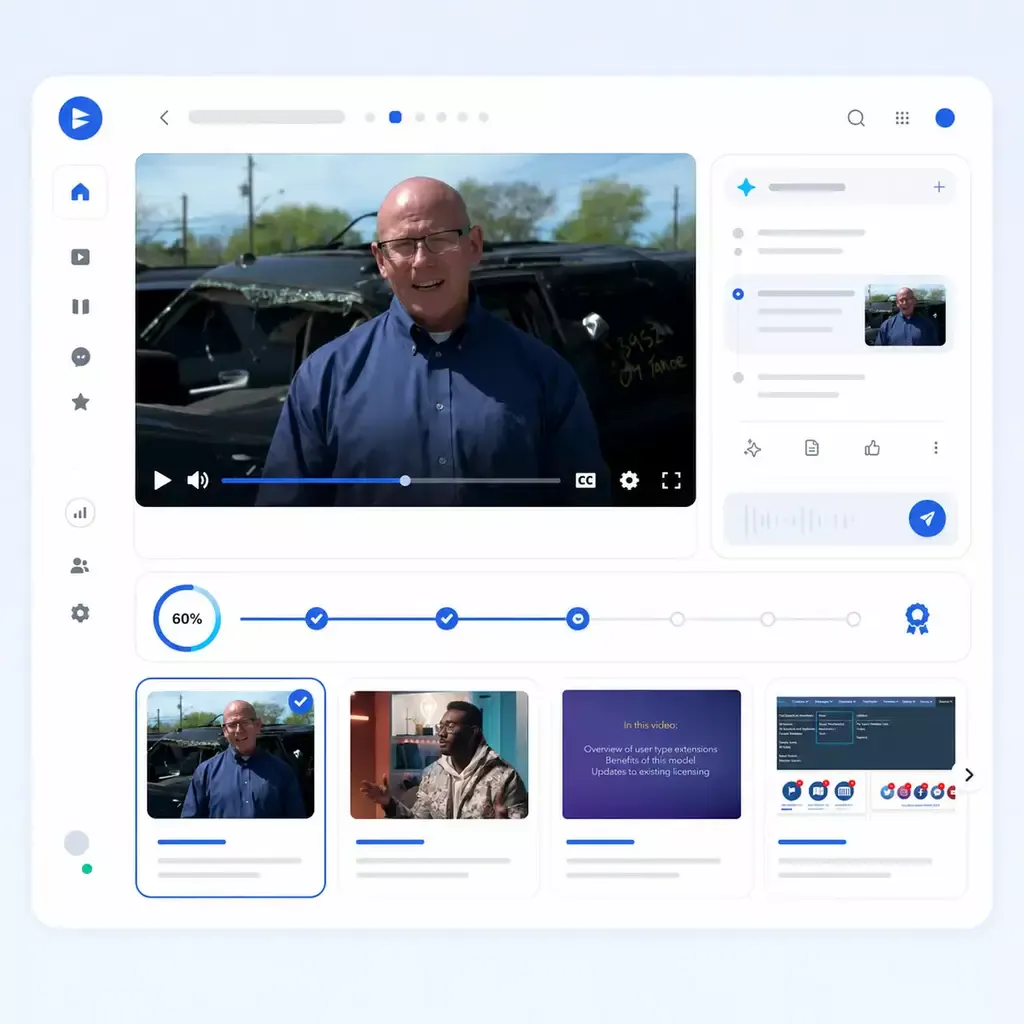1024x1024 pixels.
Task: Click the fifth empty progress step
Action: (x=768, y=619)
